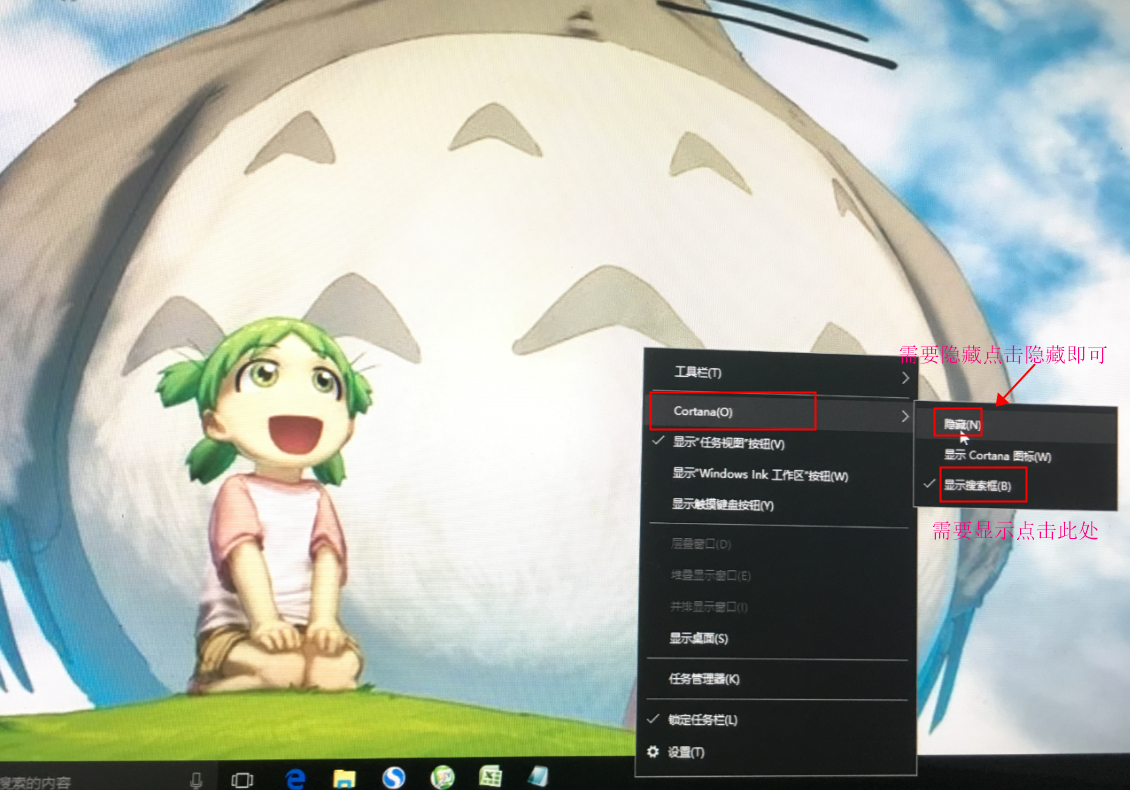Open Excel from the taskbar
1130x790 pixels.
click(x=490, y=776)
